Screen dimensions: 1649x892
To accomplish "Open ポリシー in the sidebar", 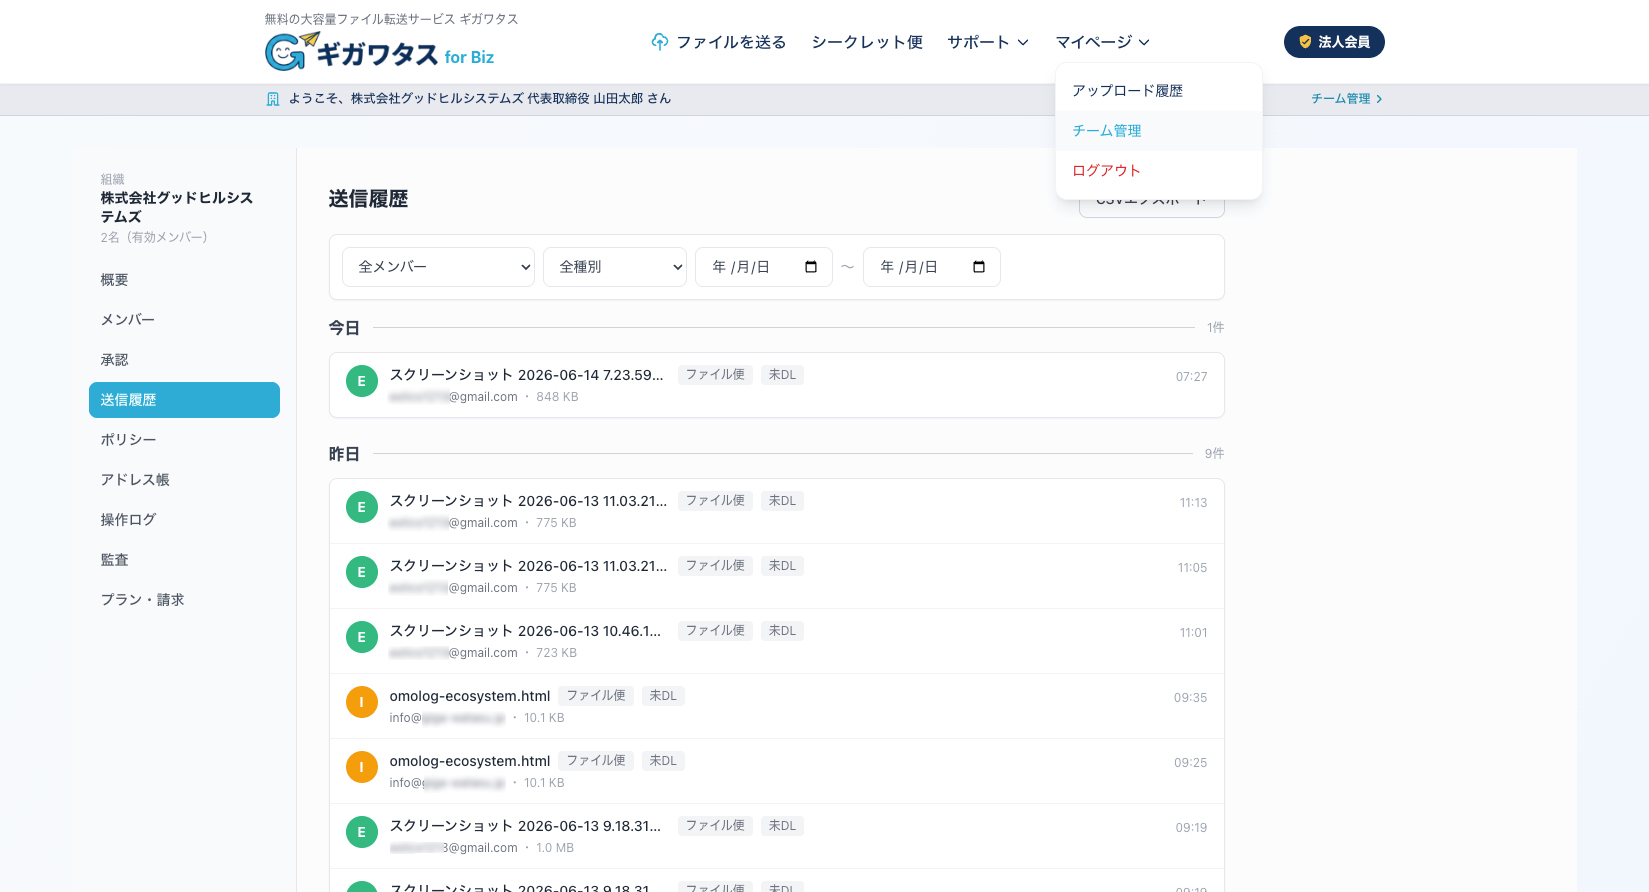I will click(x=184, y=440).
